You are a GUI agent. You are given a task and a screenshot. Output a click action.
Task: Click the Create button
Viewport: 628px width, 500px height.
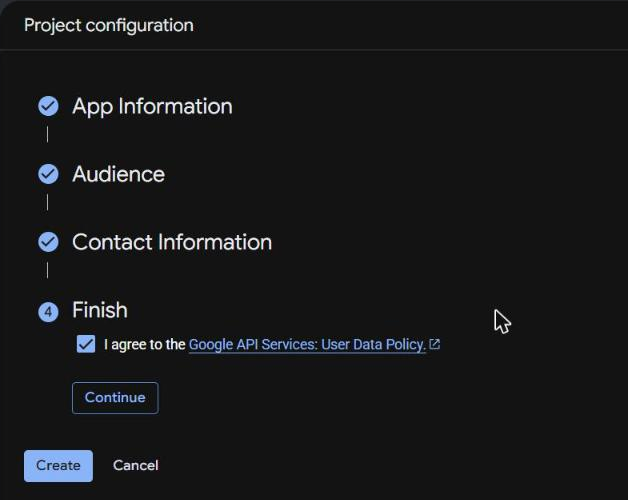coord(58,466)
